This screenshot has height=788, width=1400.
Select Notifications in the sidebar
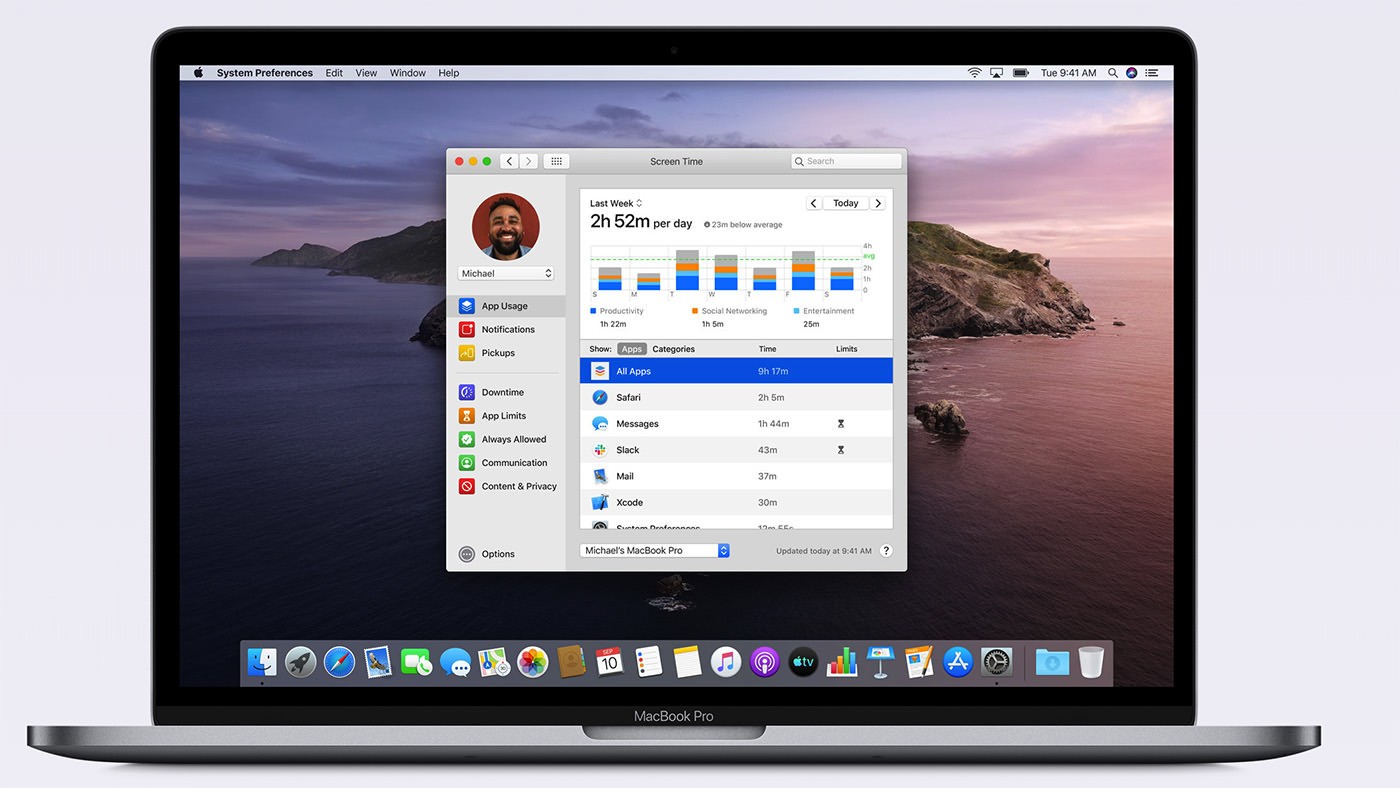pyautogui.click(x=507, y=329)
